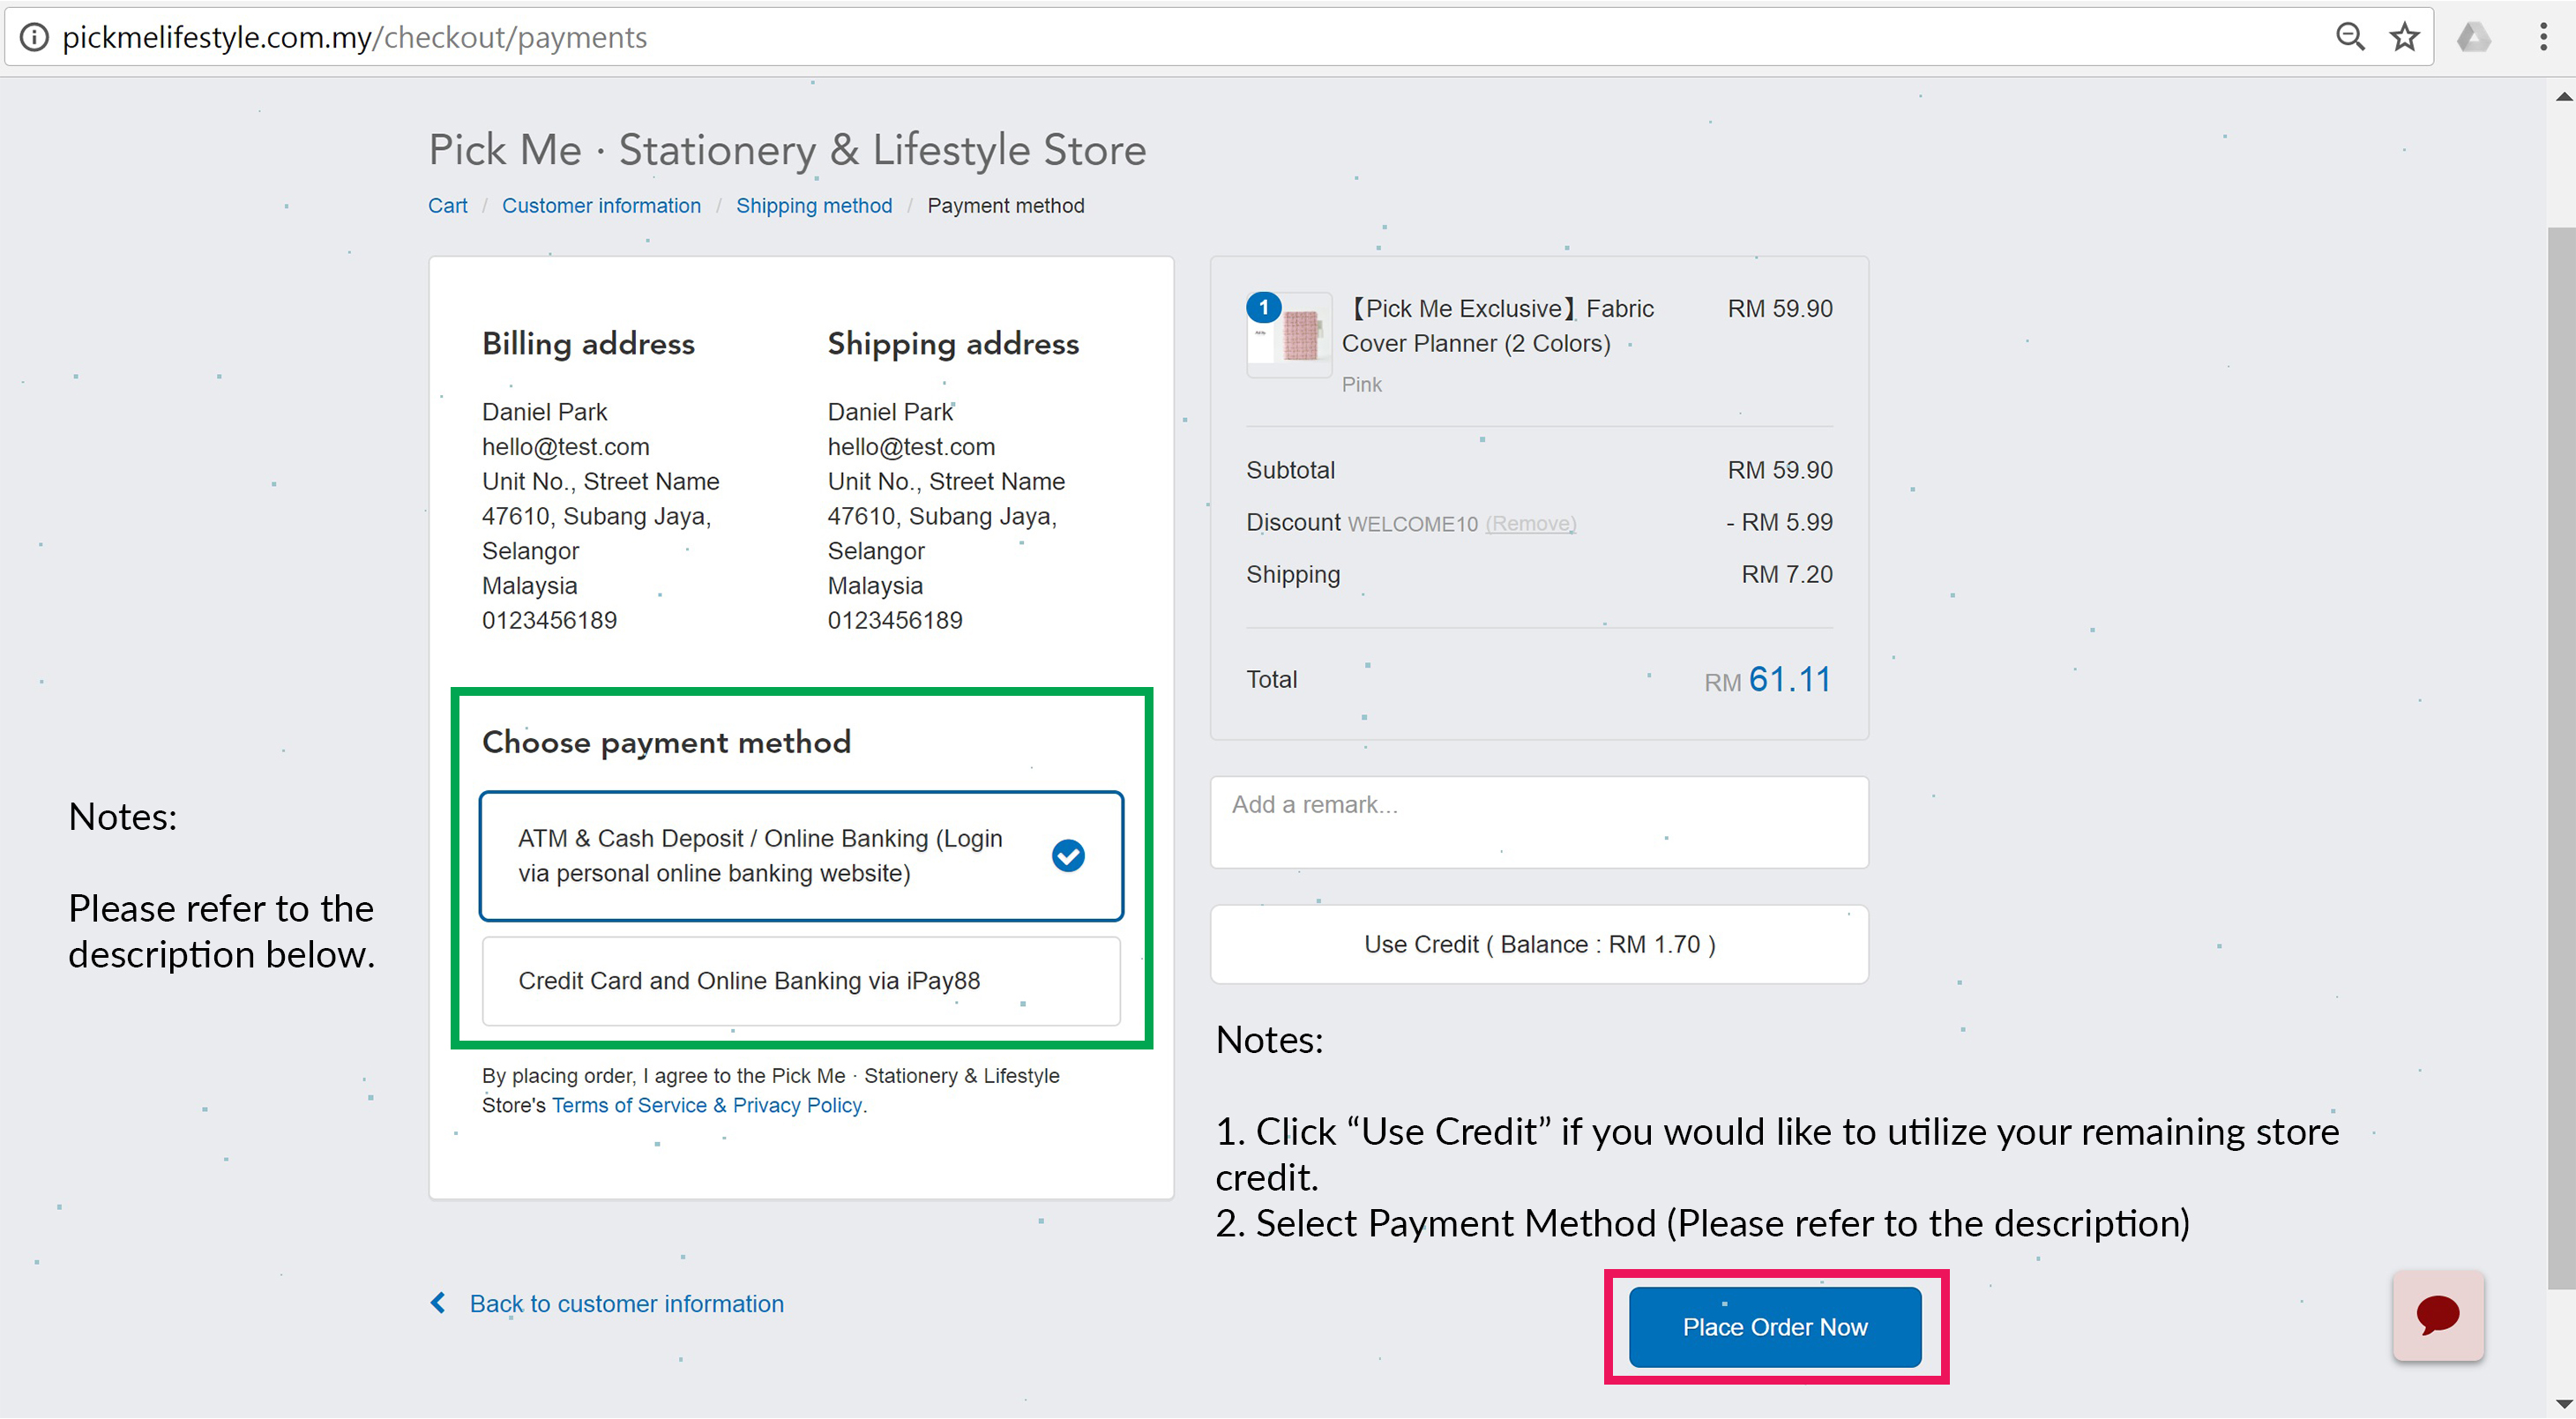Viewport: 2576px width, 1419px height.
Task: Click Payment method breadcrumb text
Action: click(x=1005, y=205)
